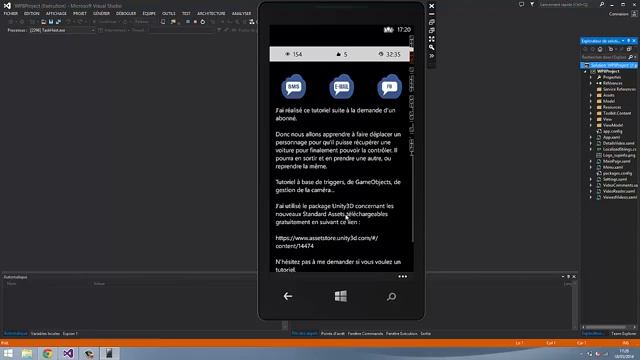This screenshot has width=640, height=360.
Task: Open the DÉBOGUER menu
Action: (126, 13)
